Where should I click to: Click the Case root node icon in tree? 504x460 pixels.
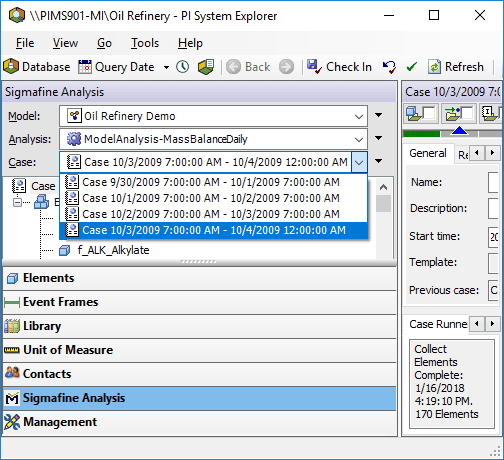19,186
